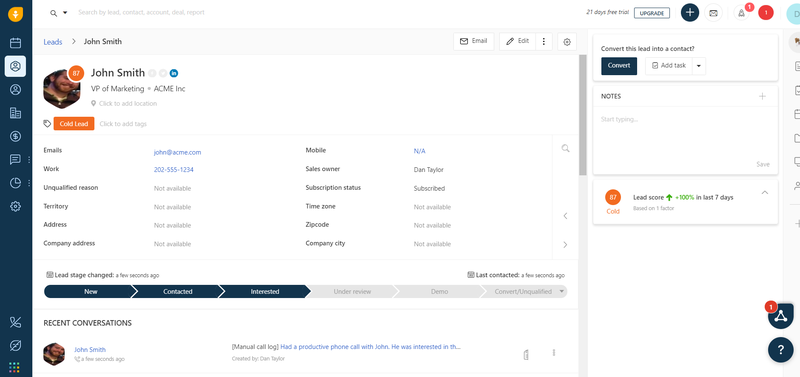The height and width of the screenshot is (377, 800).
Task: Open the conversations chat icon in sidebar
Action: click(15, 160)
